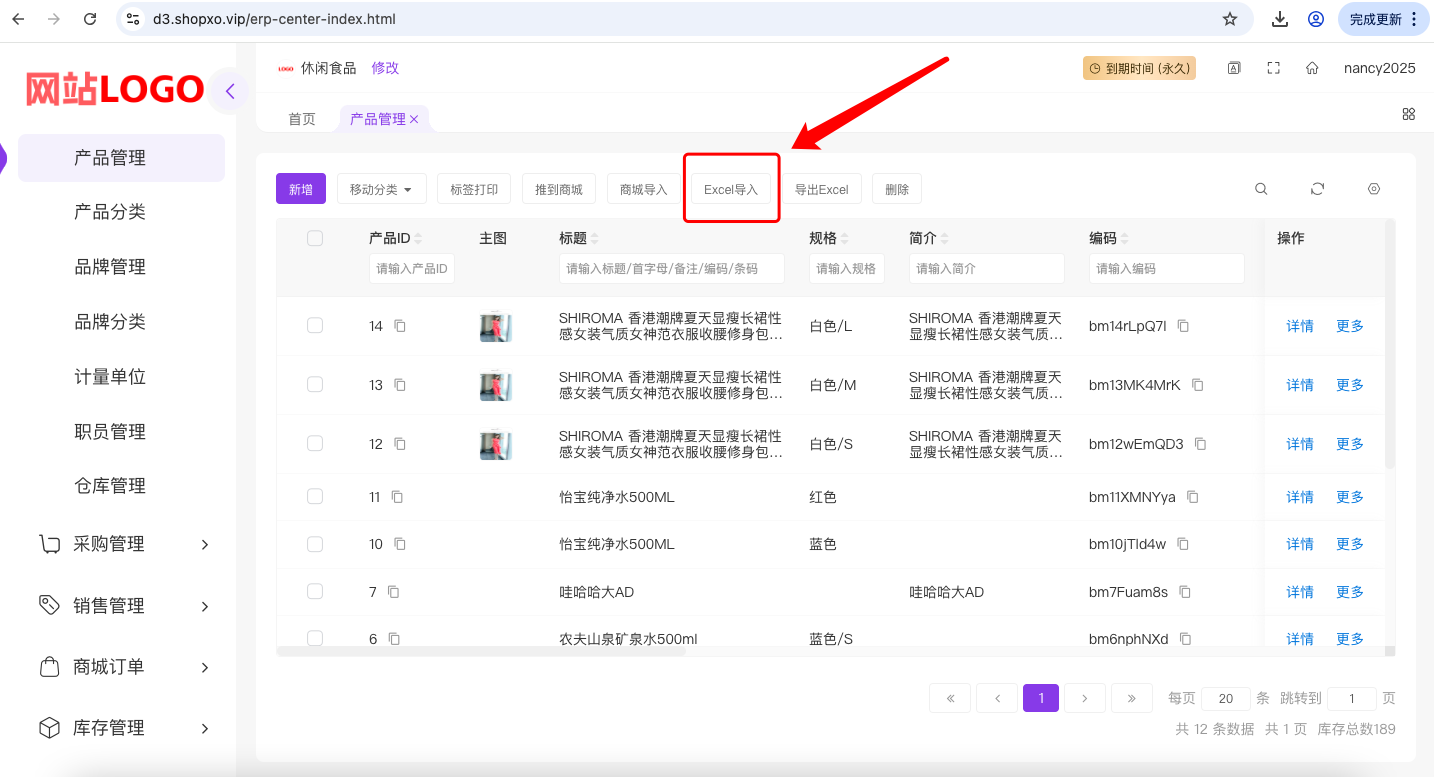
Task: Switch to the 首页 tab
Action: click(302, 119)
